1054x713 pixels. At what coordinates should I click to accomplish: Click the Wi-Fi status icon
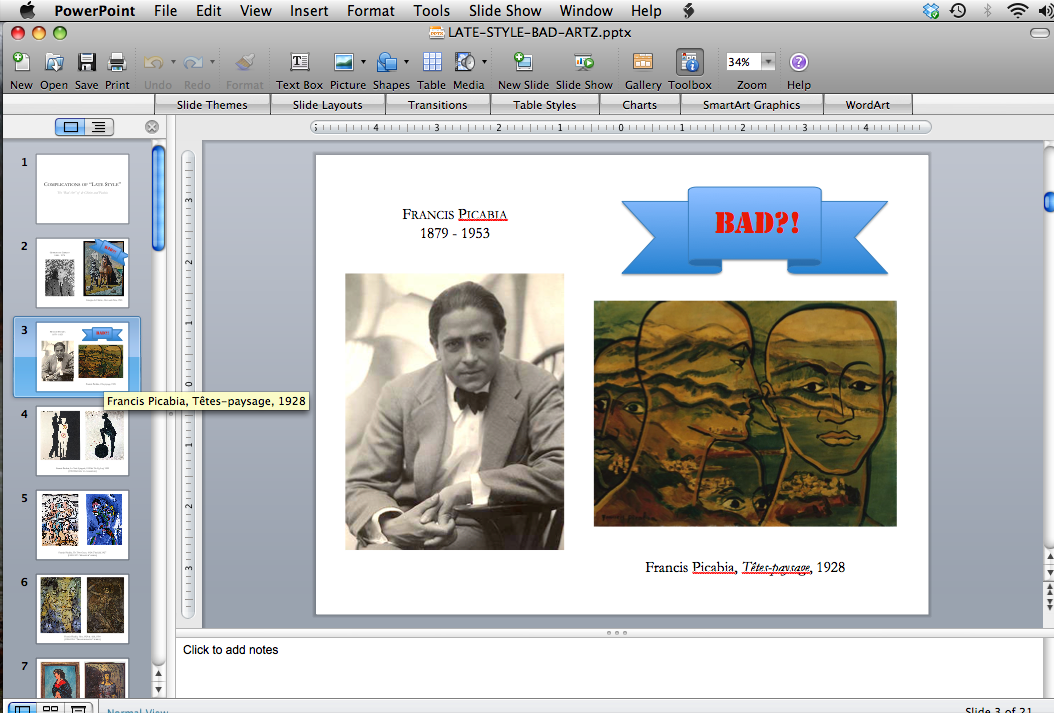click(1018, 10)
